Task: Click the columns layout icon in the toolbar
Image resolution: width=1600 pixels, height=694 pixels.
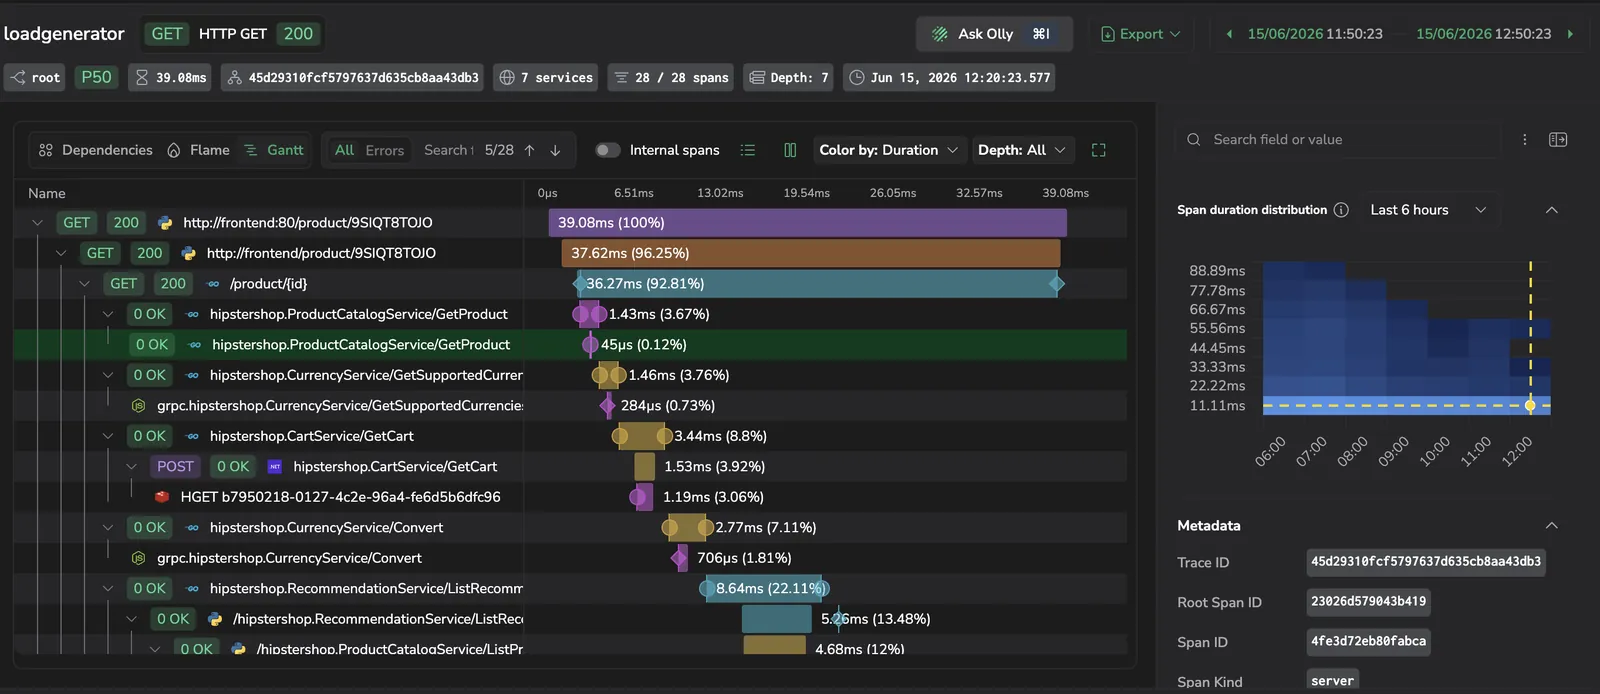Action: [x=790, y=150]
